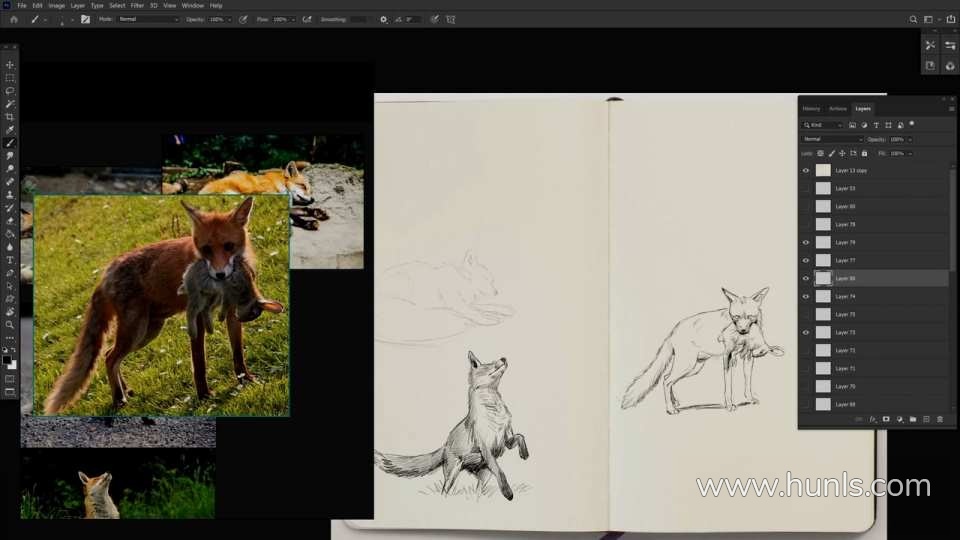The image size is (960, 540).
Task: Open layer blend mode Normal dropdown
Action: (831, 139)
